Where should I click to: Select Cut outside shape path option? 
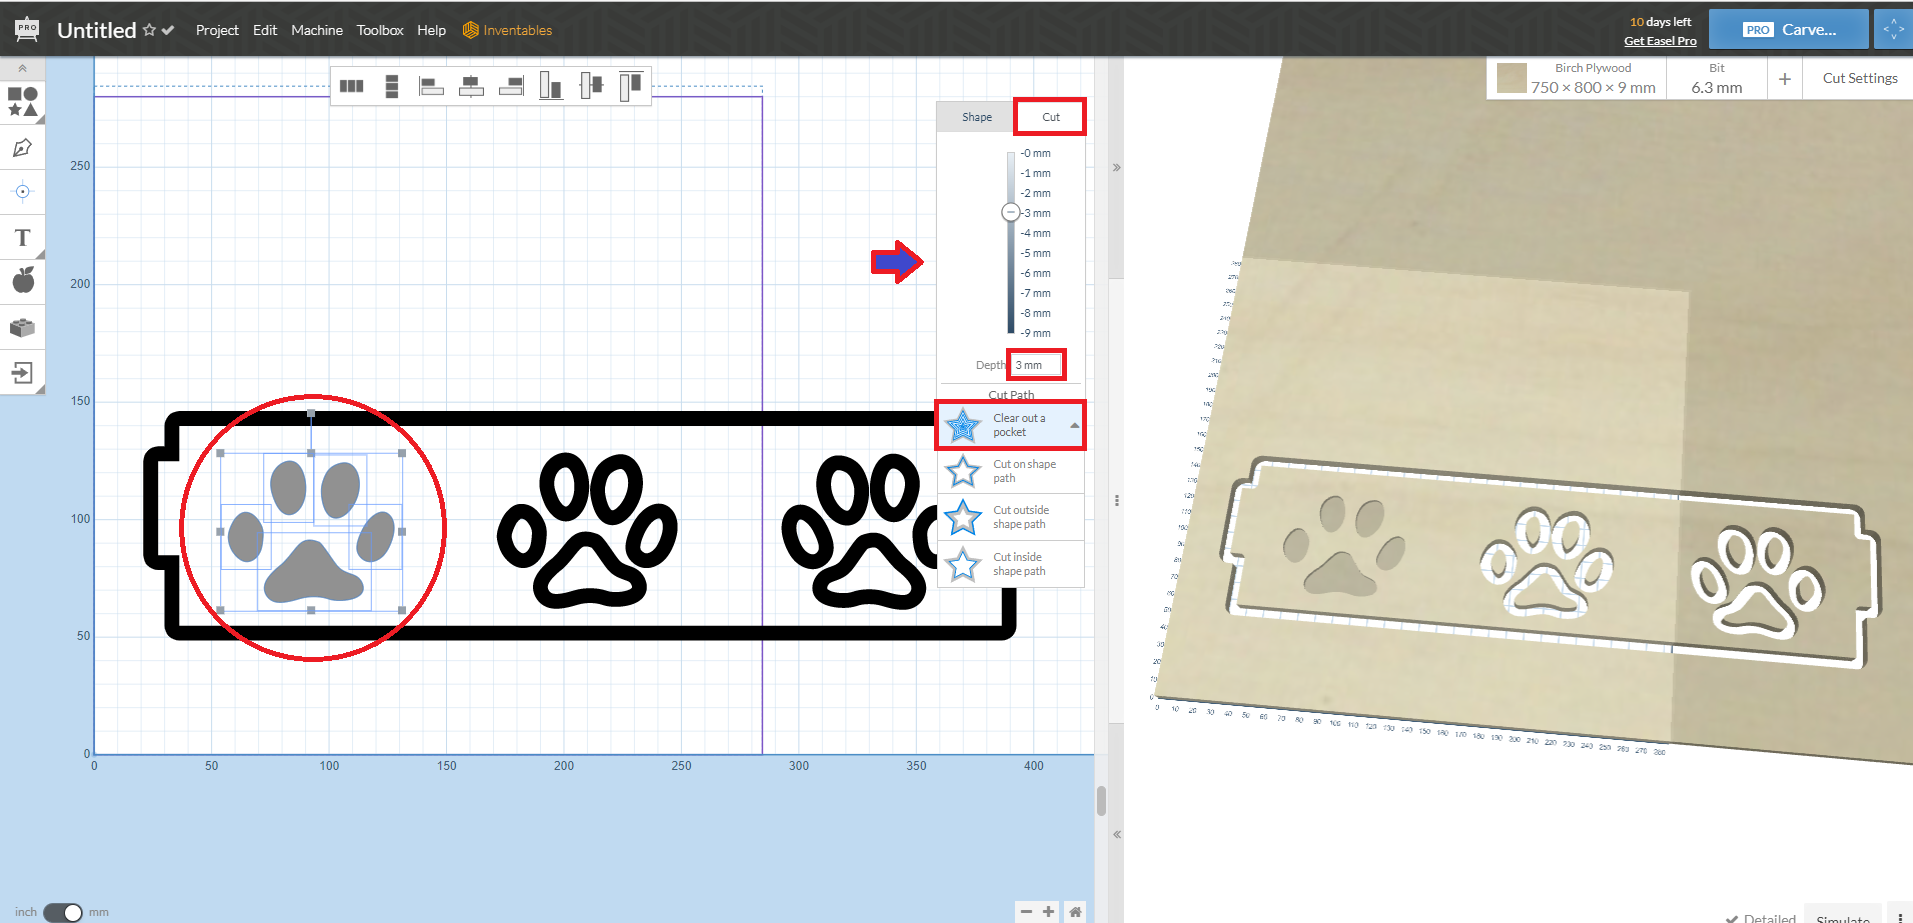[1011, 517]
